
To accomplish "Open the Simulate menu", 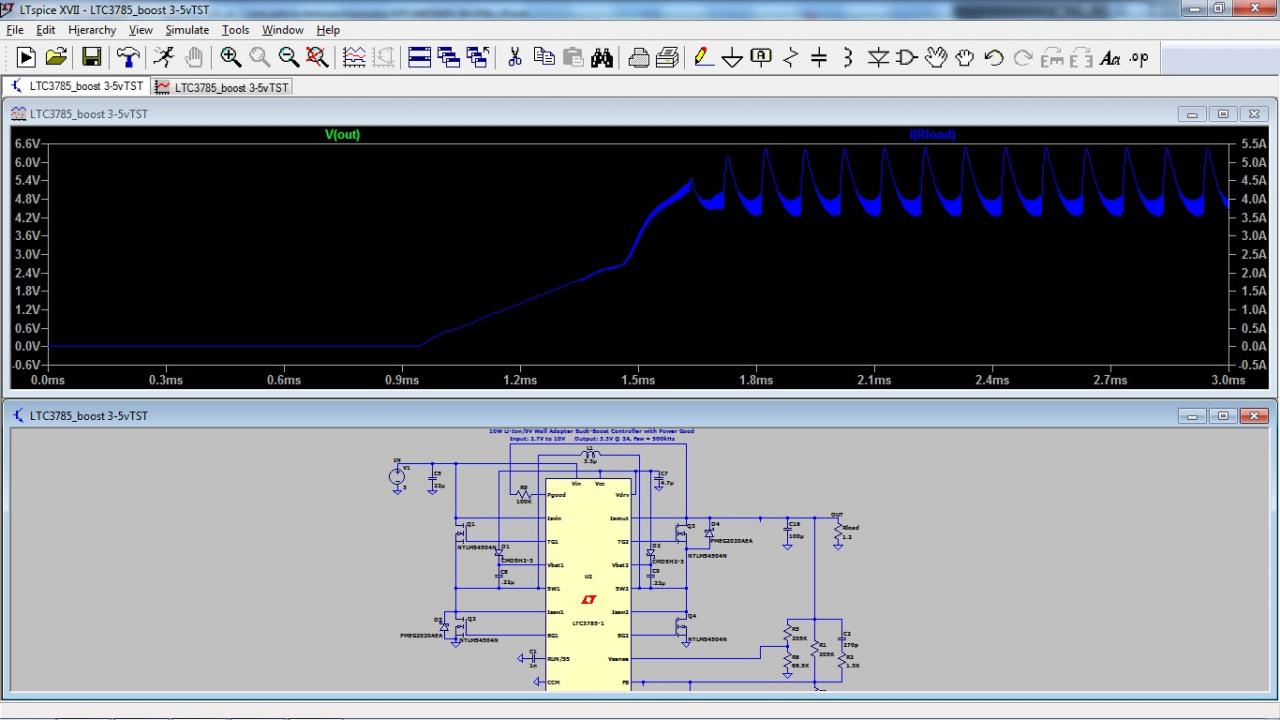I will [x=187, y=30].
